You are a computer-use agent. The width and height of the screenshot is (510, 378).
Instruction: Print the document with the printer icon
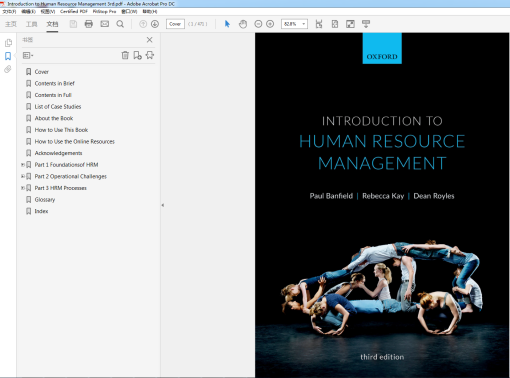89,24
